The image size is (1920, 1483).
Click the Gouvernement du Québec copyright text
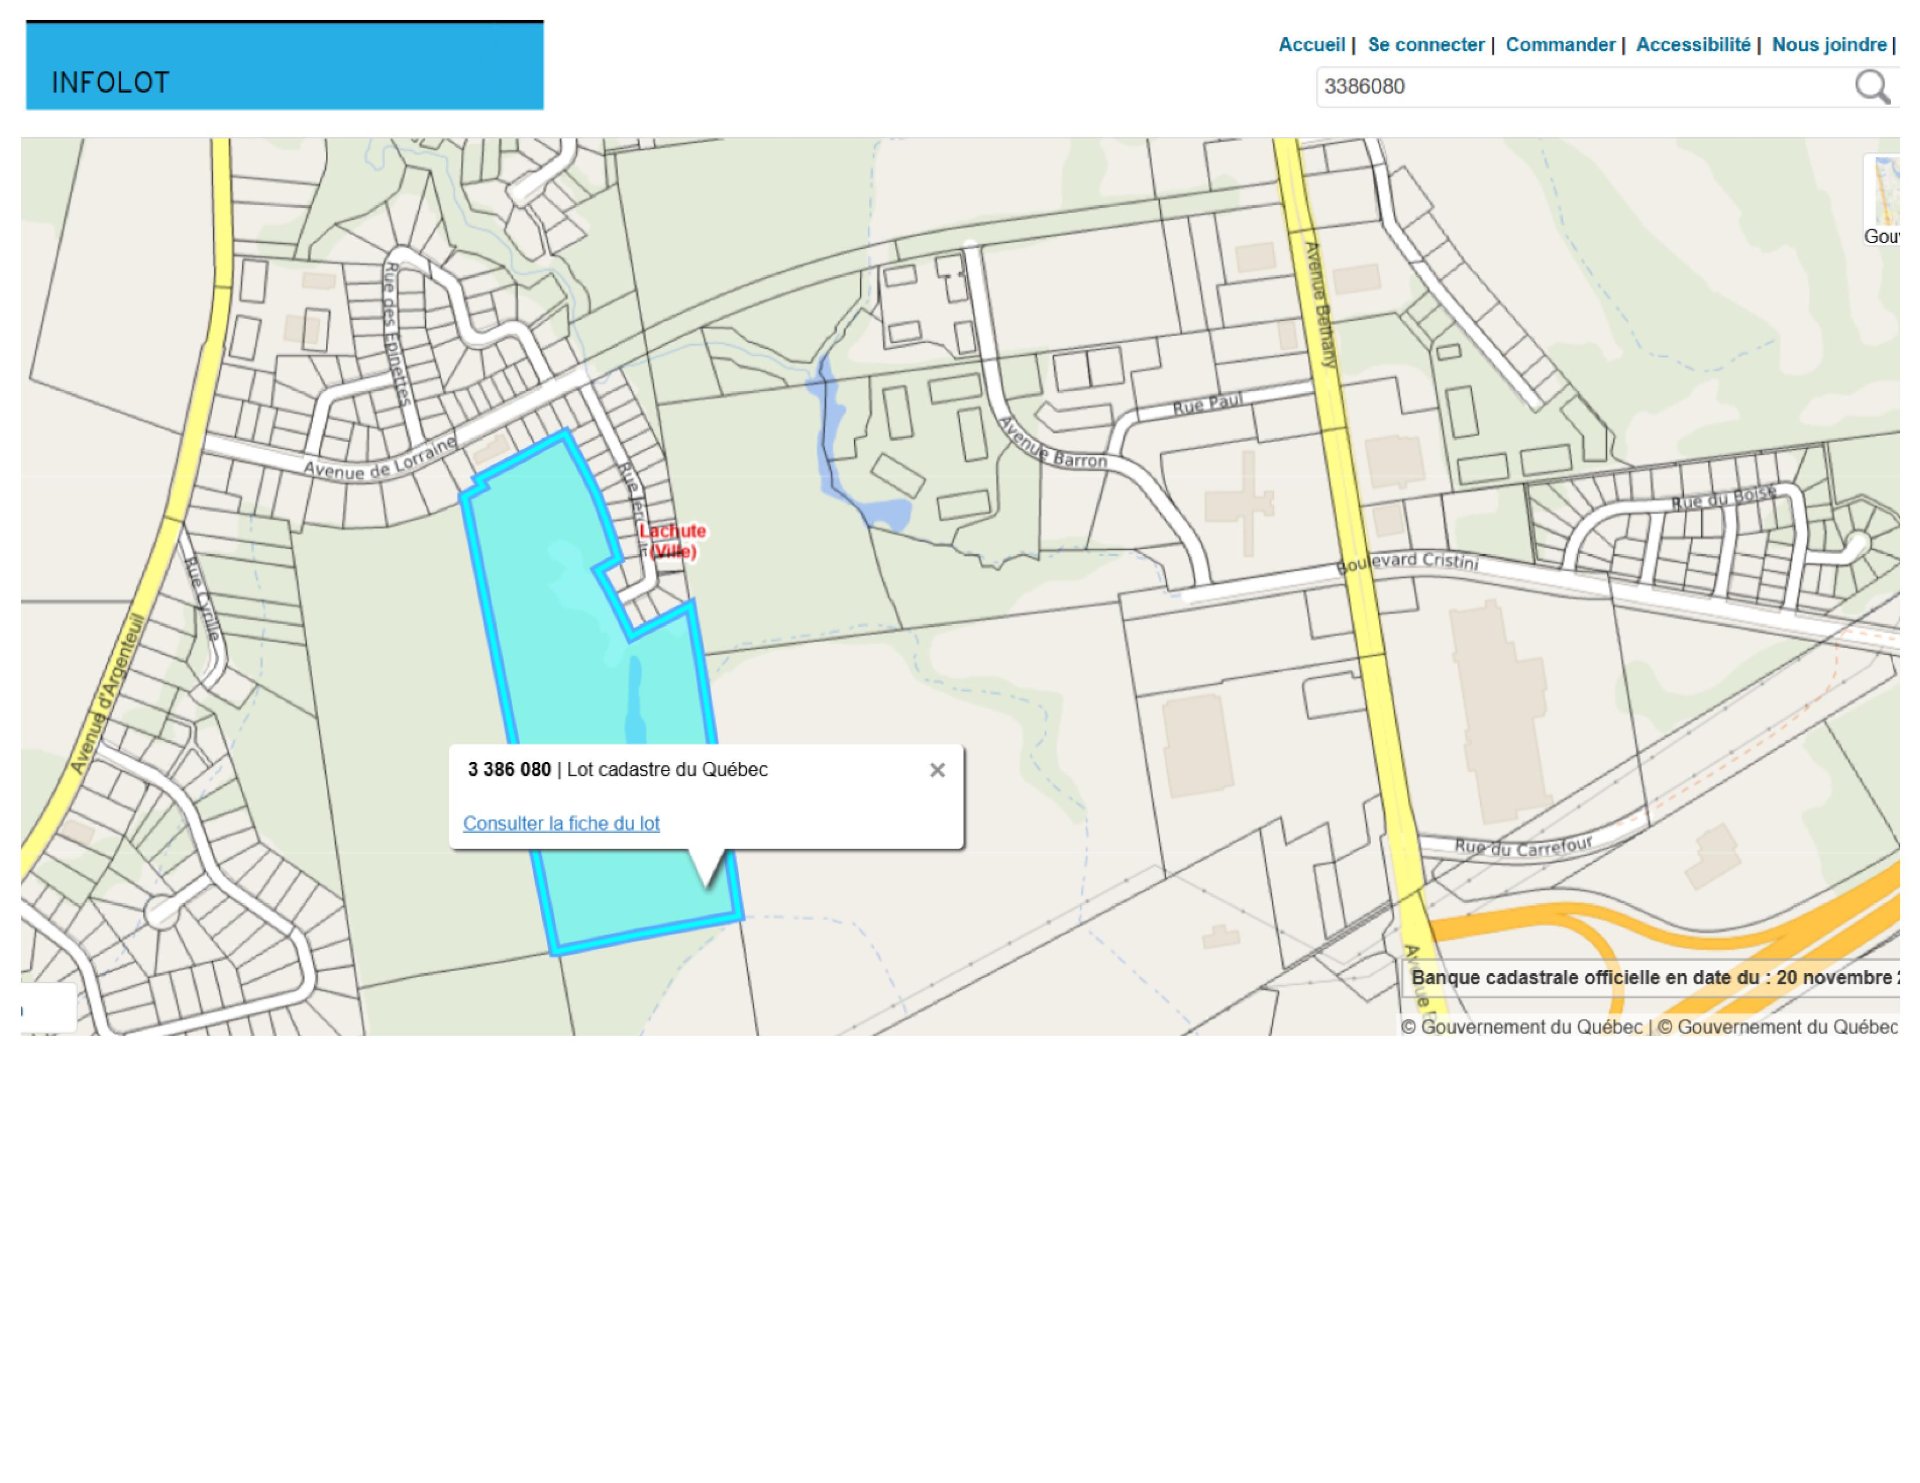pyautogui.click(x=1520, y=1027)
